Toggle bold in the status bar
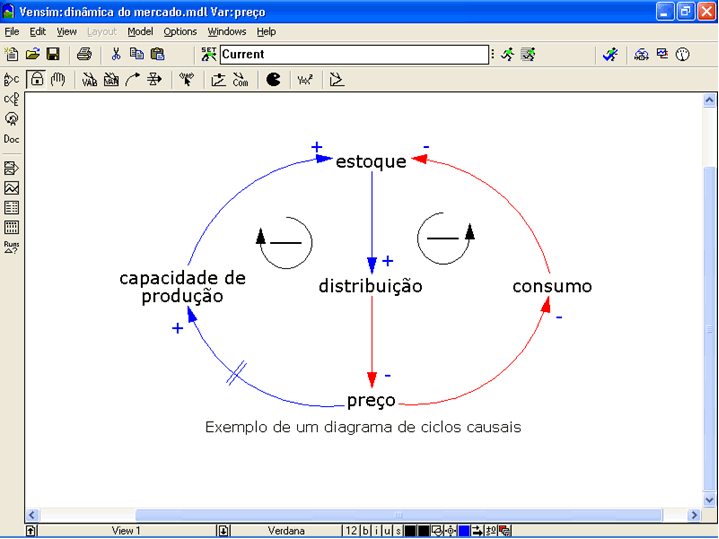 point(365,531)
